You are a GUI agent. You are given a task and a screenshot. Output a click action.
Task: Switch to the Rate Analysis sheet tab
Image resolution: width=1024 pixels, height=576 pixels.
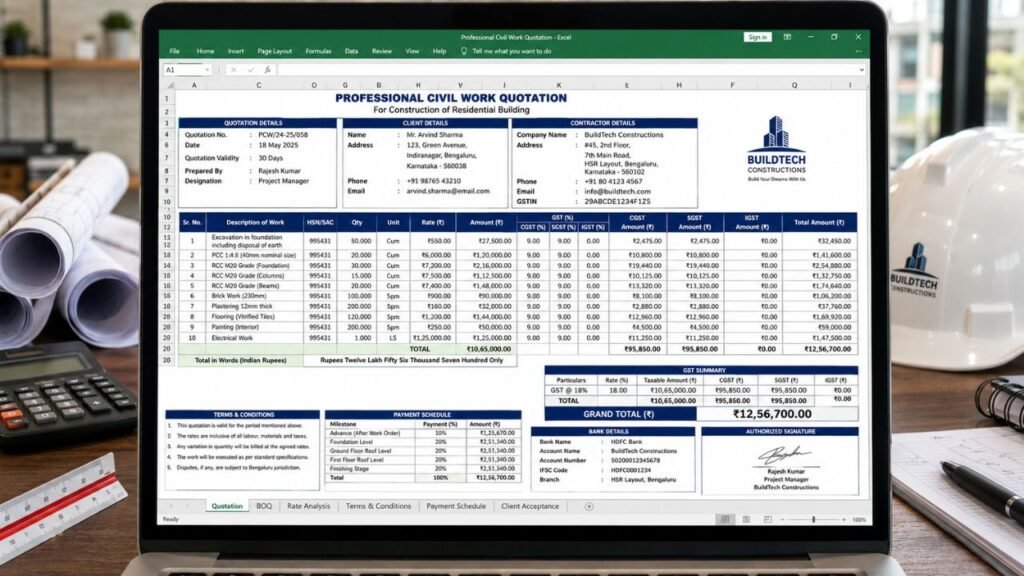[x=308, y=506]
